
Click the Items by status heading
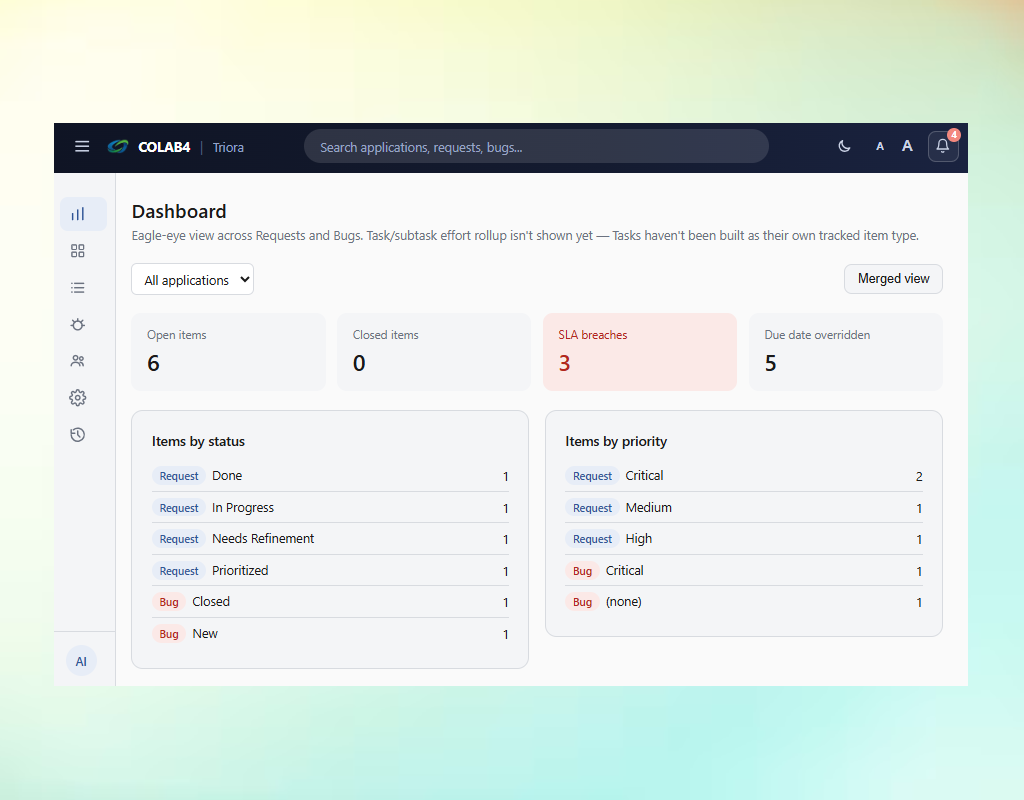pos(199,441)
